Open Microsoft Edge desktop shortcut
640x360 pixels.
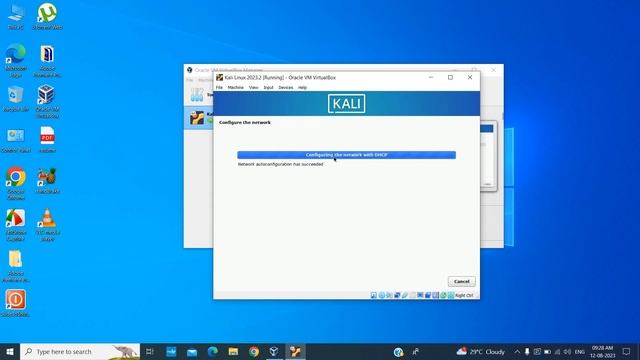pos(16,60)
